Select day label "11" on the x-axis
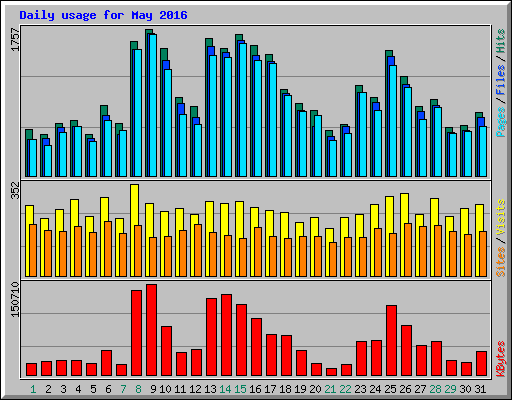 point(180,389)
